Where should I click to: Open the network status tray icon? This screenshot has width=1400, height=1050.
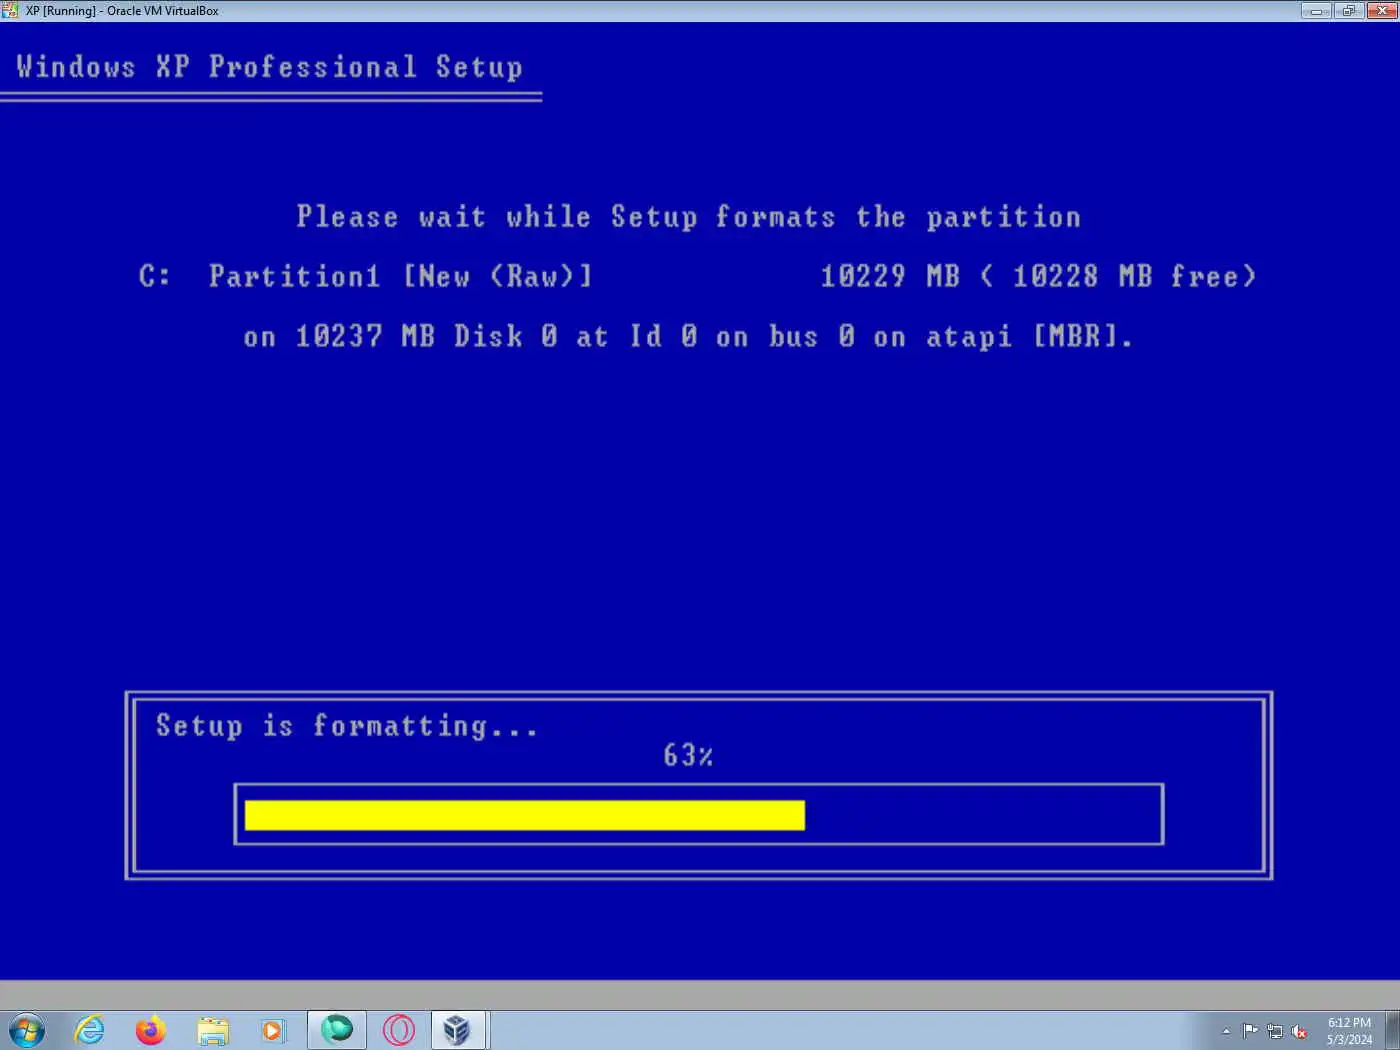[x=1275, y=1031]
